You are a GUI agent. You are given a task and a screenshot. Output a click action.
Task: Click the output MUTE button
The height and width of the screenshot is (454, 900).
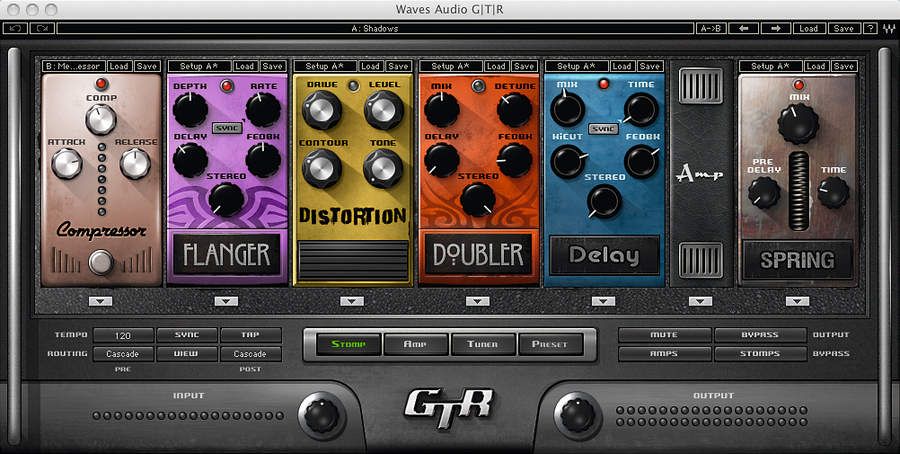[x=665, y=335]
